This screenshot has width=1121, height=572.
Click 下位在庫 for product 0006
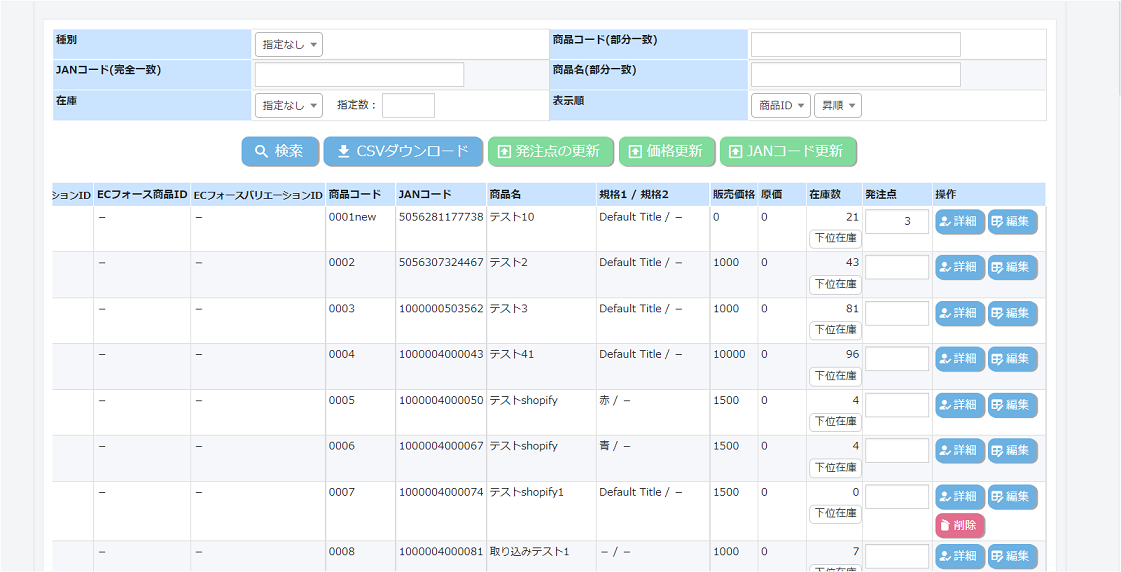[x=835, y=468]
